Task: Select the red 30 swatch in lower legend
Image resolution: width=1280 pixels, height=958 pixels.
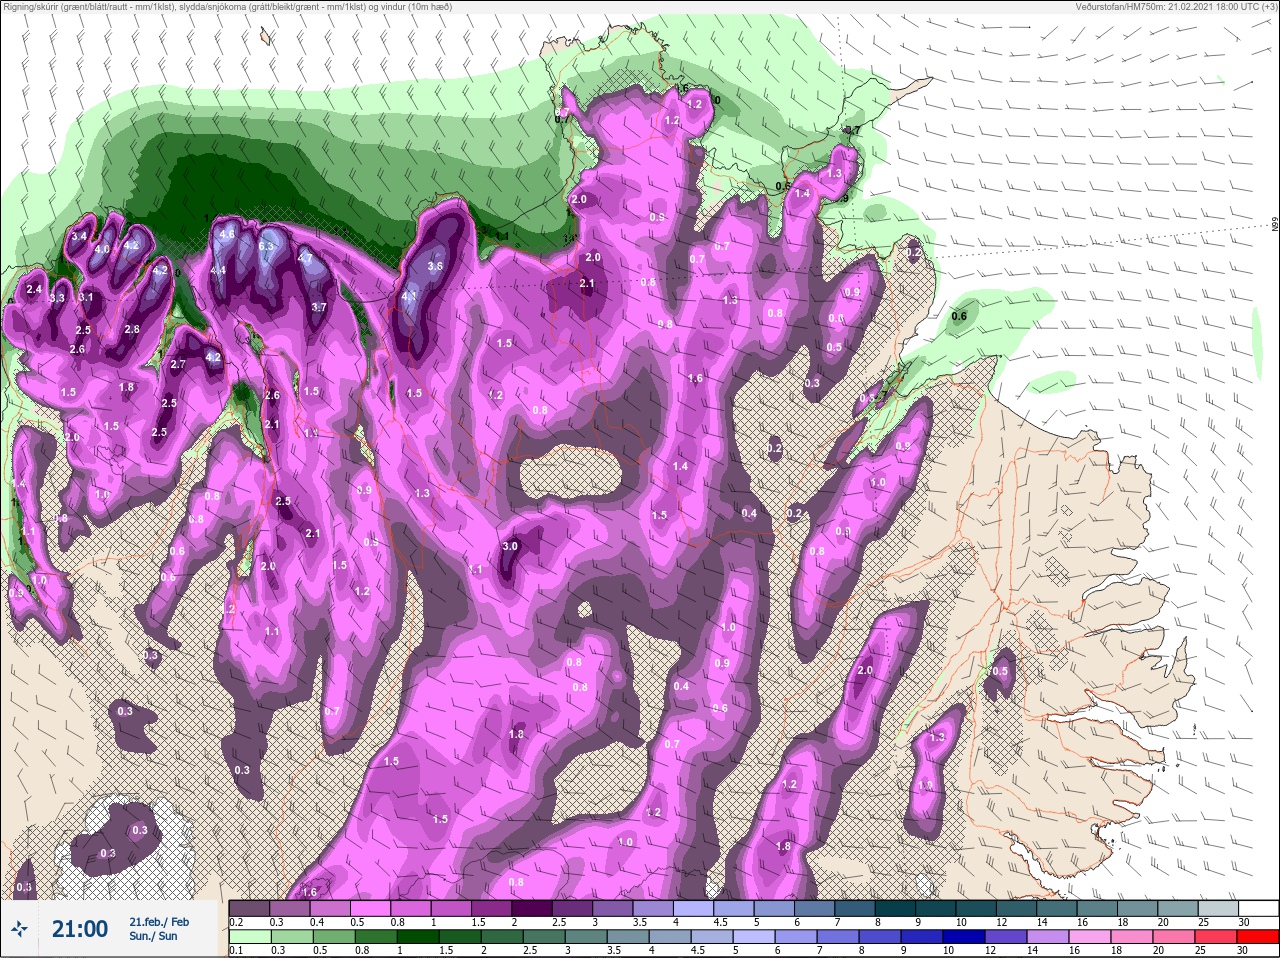Action: tap(1258, 938)
